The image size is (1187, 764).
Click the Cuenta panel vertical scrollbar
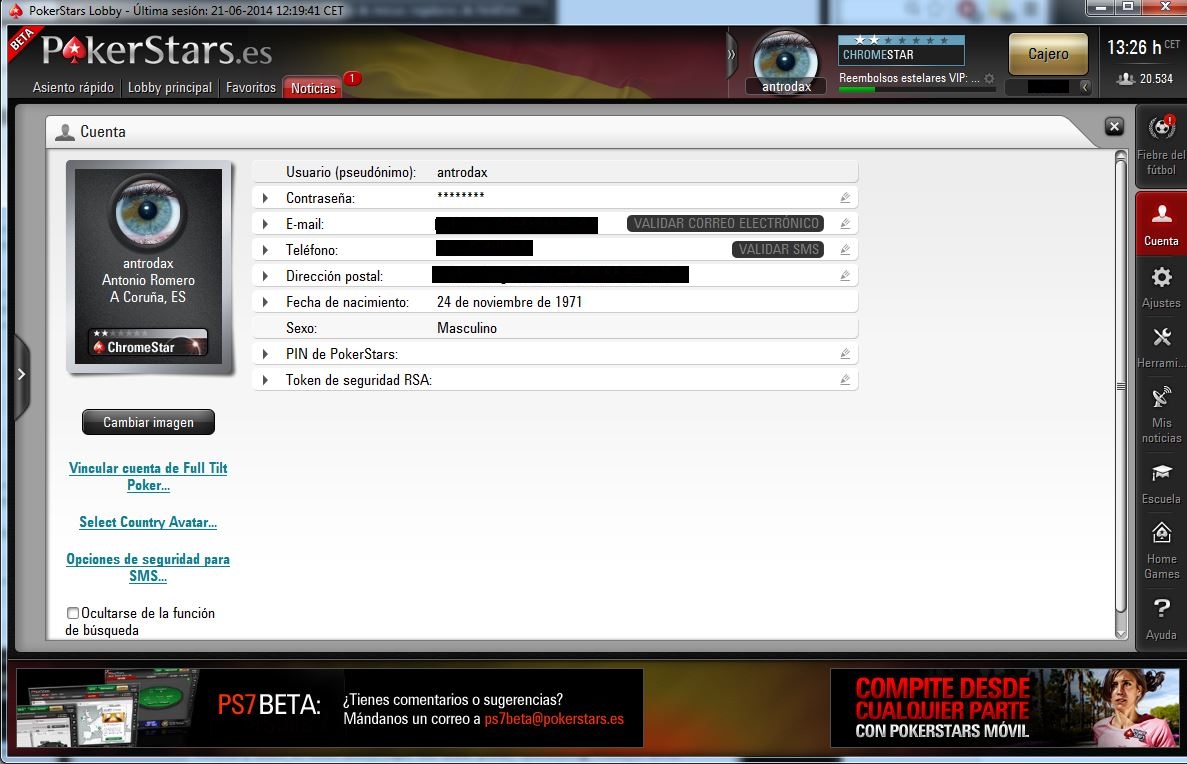[x=1121, y=386]
